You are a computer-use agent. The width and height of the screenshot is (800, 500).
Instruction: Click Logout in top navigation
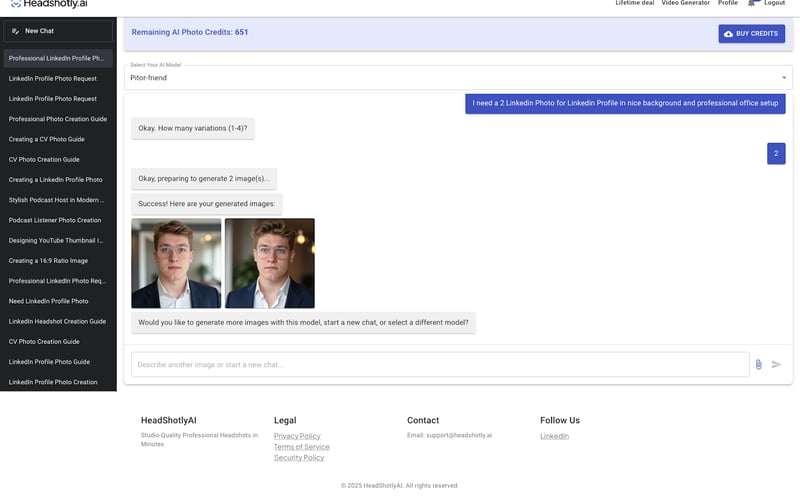774,3
